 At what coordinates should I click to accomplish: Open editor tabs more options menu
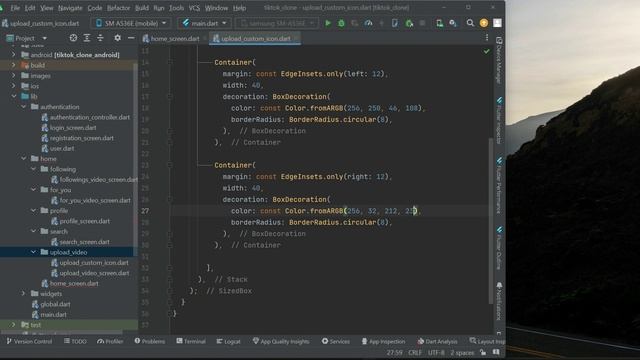pyautogui.click(x=487, y=38)
